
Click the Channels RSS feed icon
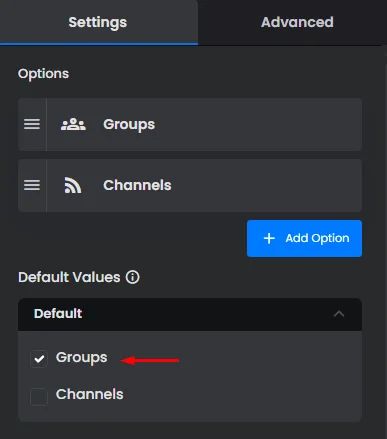pyautogui.click(x=73, y=185)
